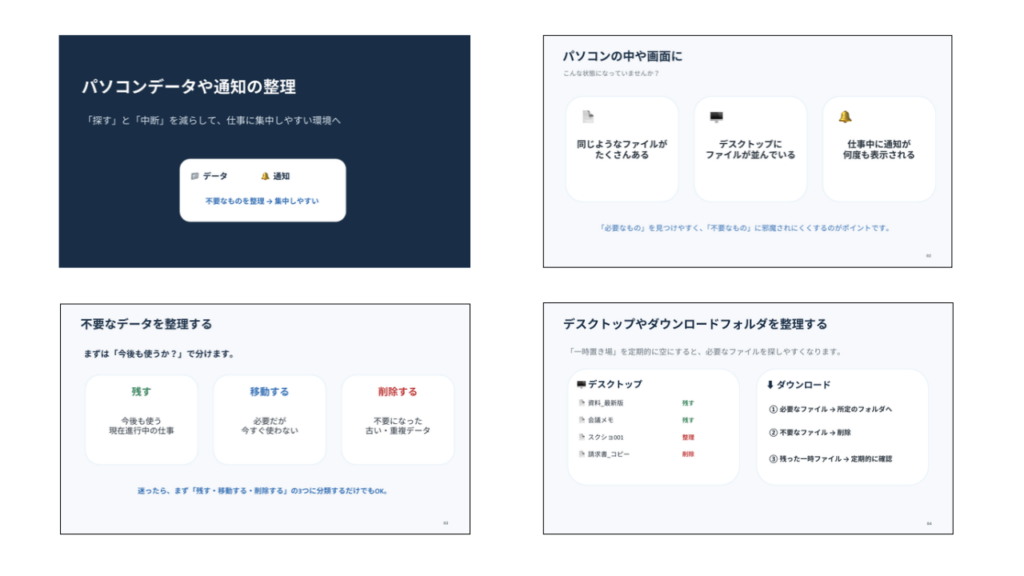Screen dimensions: 1024x576
Task: Select the slide titled パソコンの中や画面に
Action: (747, 152)
